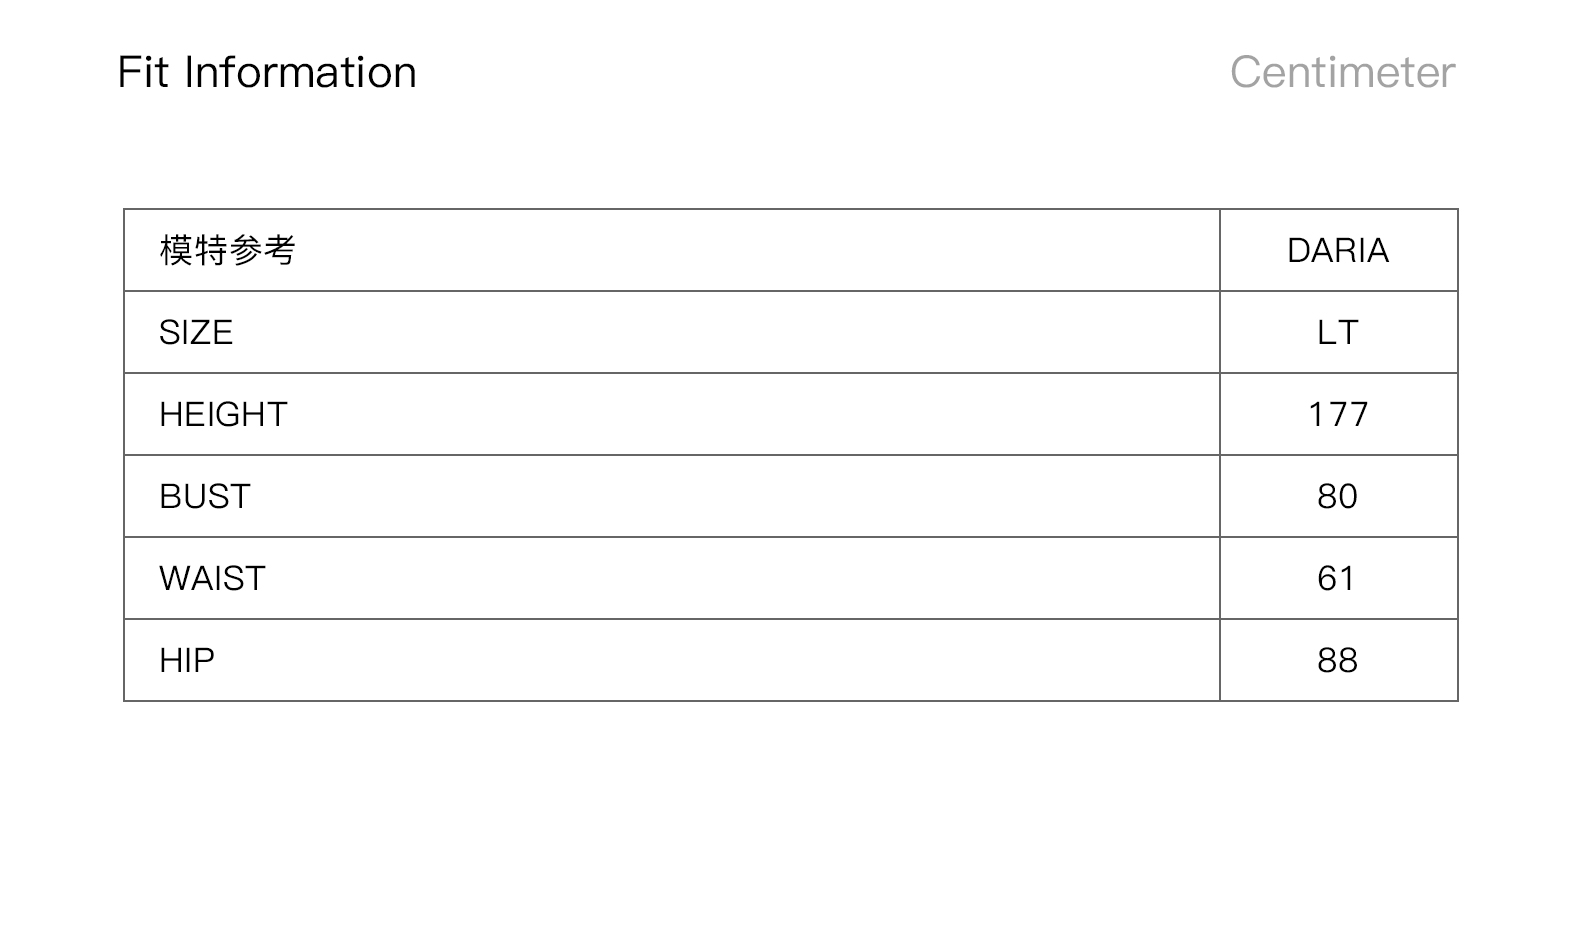
Task: Click the 考 character in the table header
Action: coord(279,250)
